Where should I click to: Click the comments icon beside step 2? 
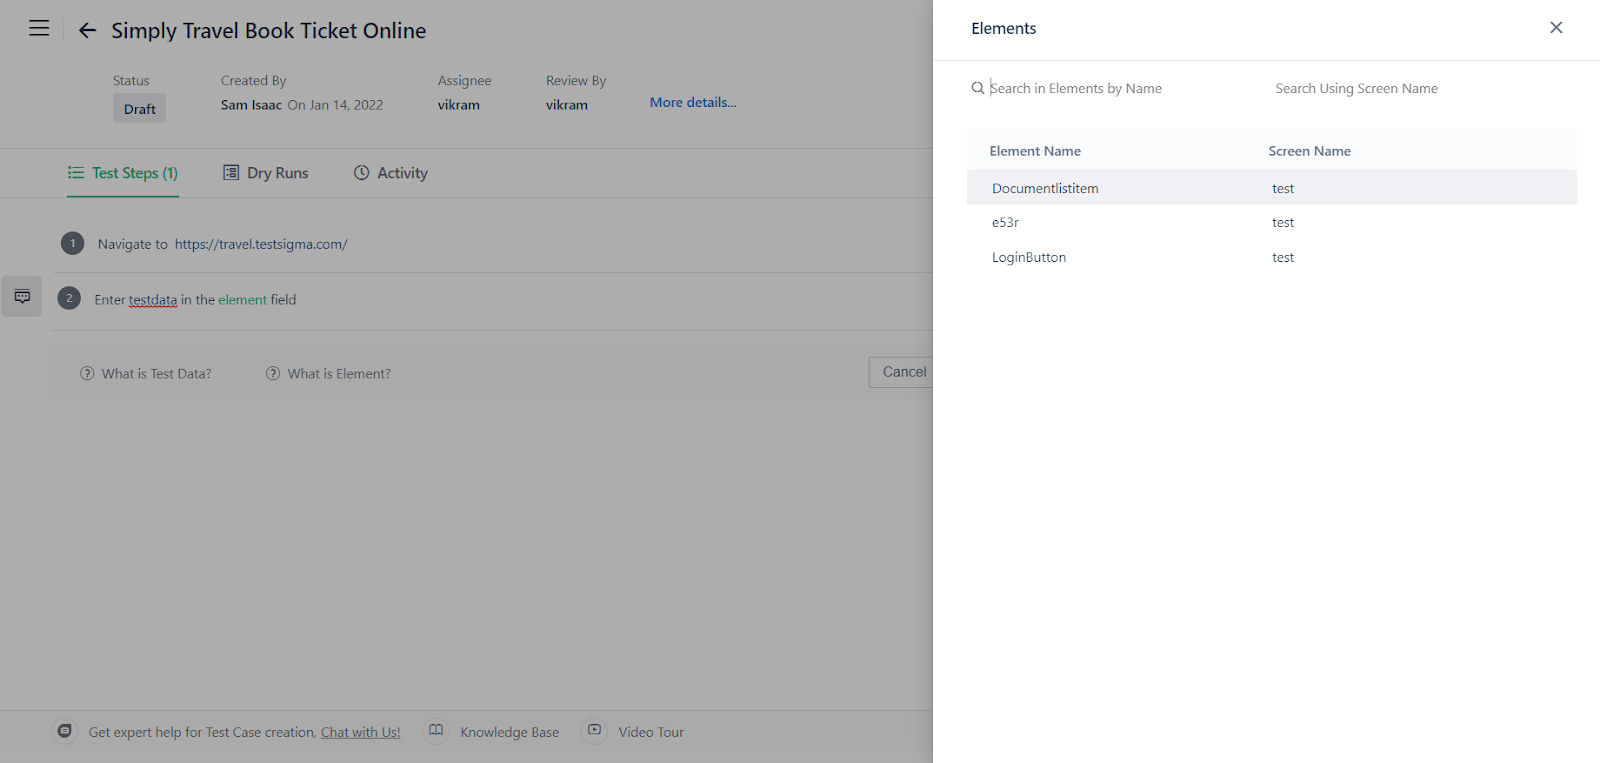[22, 297]
